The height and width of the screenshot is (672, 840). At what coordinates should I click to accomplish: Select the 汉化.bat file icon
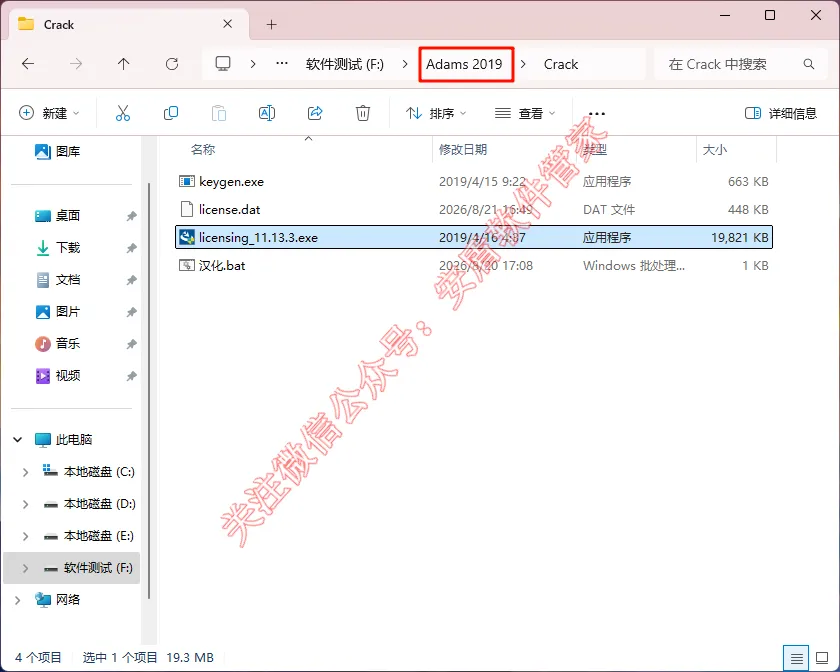[186, 265]
